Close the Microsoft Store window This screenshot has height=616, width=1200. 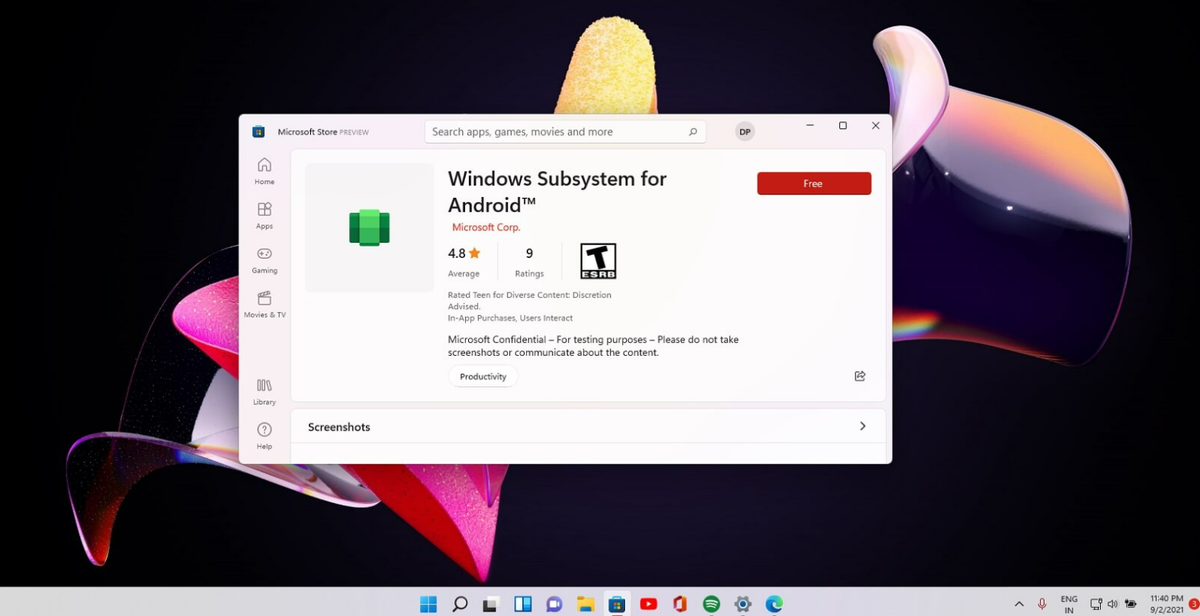[x=876, y=126]
